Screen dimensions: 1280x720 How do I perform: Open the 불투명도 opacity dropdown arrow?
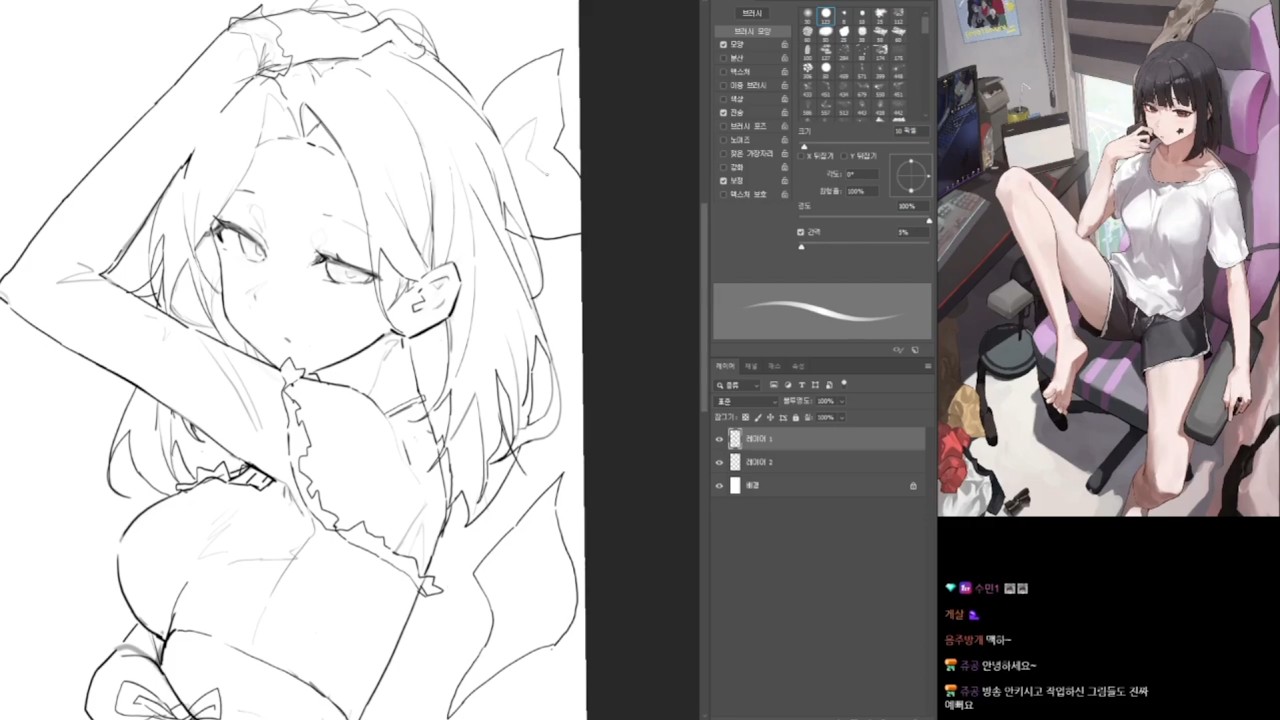point(842,401)
